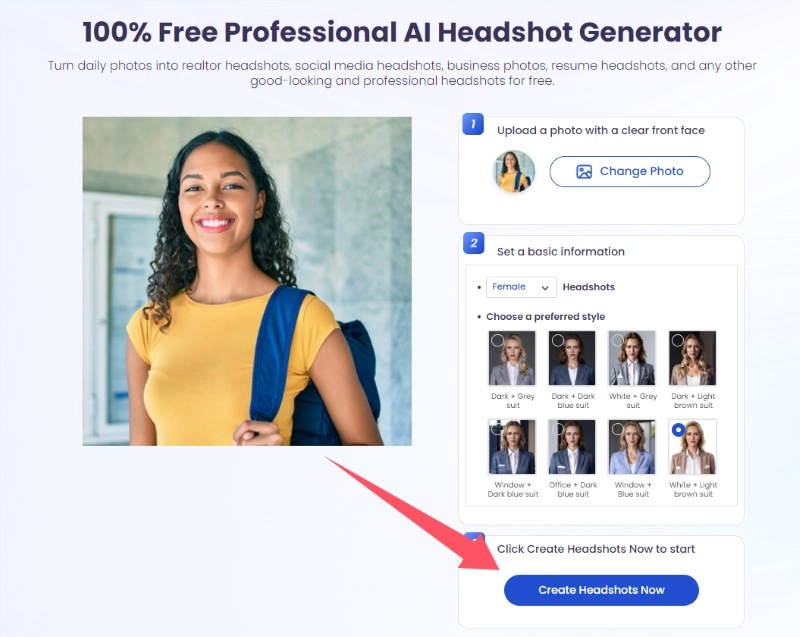Click the Change Photo button

(x=630, y=171)
